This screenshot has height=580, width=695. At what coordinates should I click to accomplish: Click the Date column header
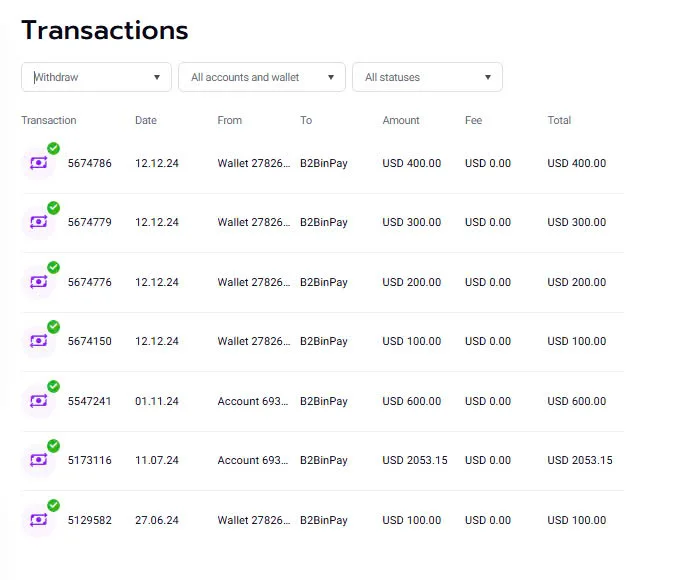click(146, 120)
